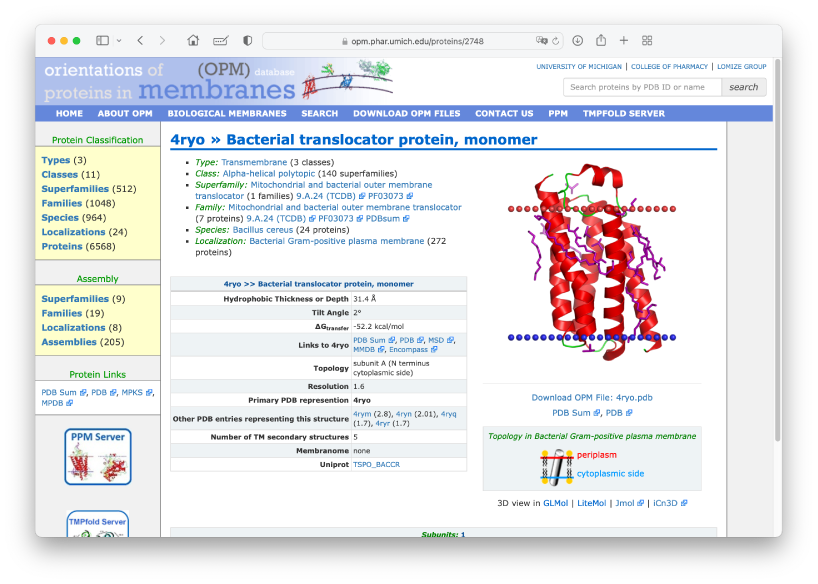Open 3D view in LiteMol
Screen dimensions: 818x584
(x=592, y=503)
